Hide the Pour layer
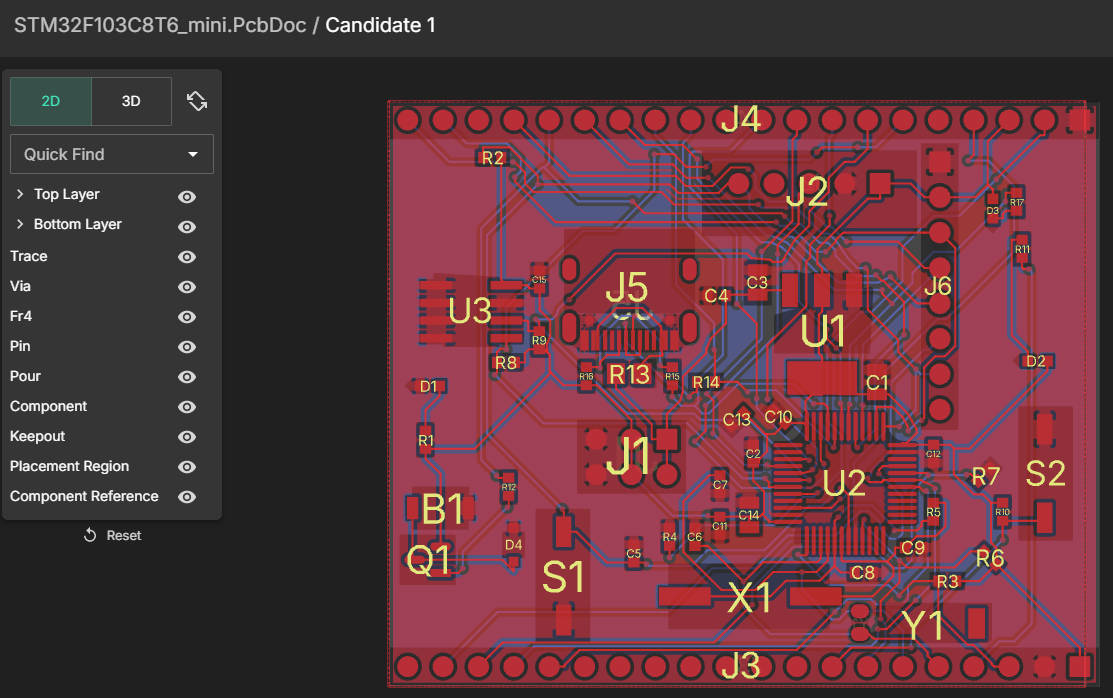1113x698 pixels. click(187, 376)
